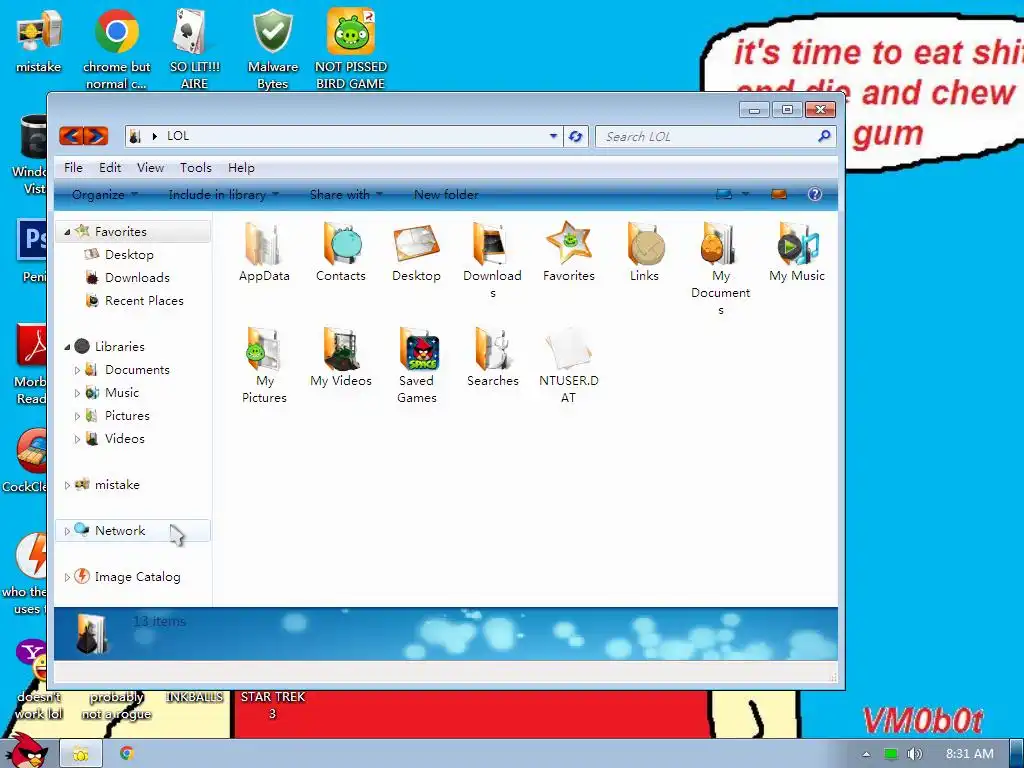Select the Favorites star folder icon
The width and height of the screenshot is (1024, 768).
point(568,252)
